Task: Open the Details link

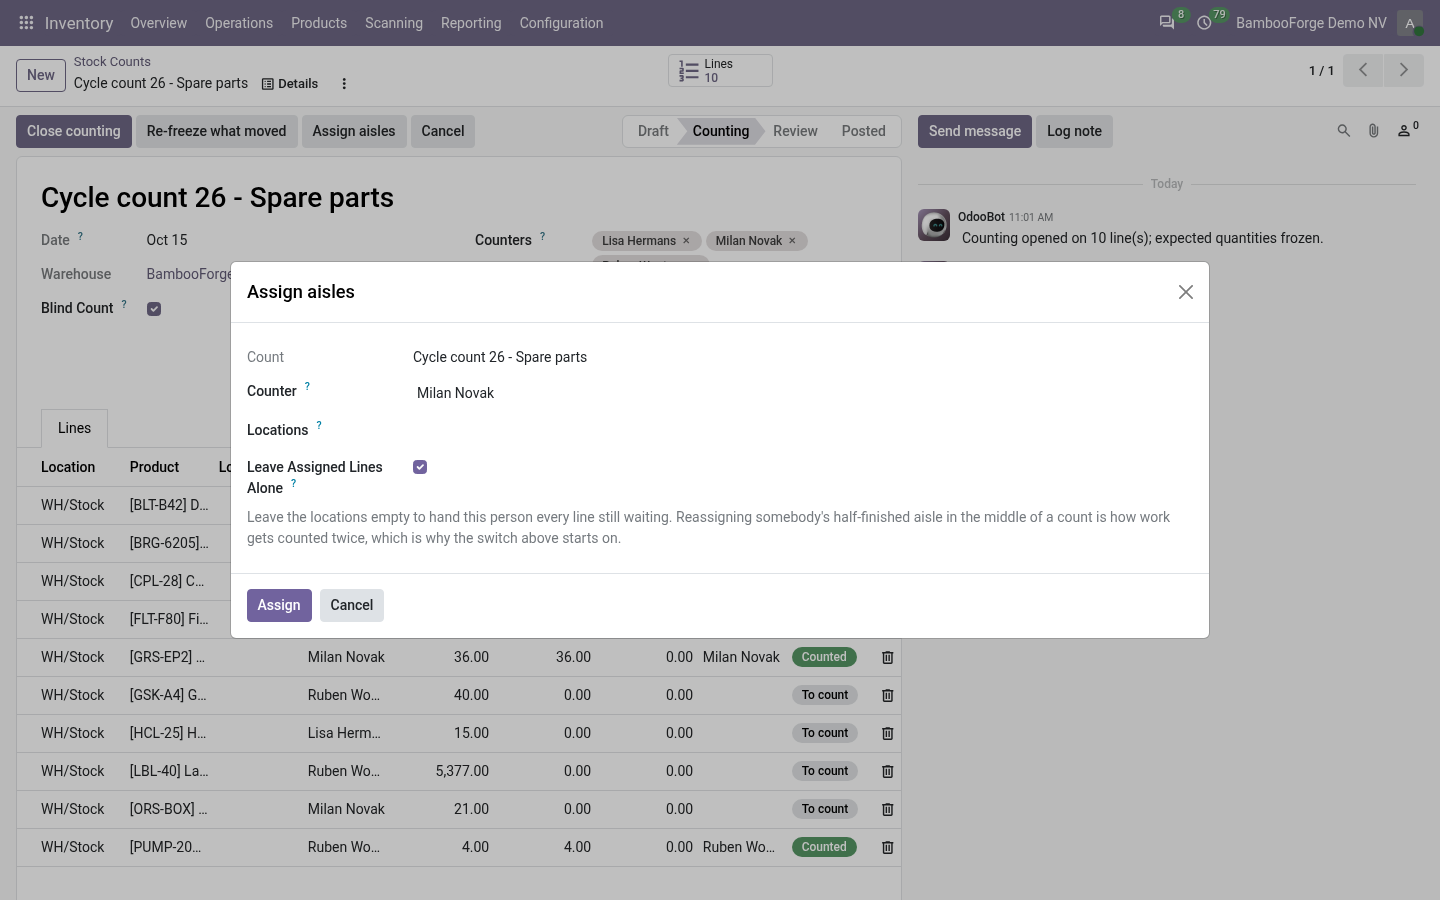Action: [290, 84]
